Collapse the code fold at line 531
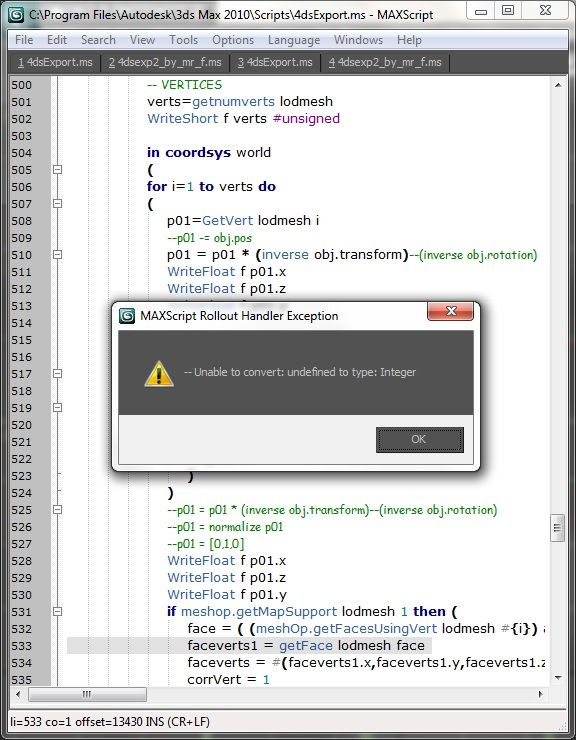The image size is (576, 740). pyautogui.click(x=57, y=611)
